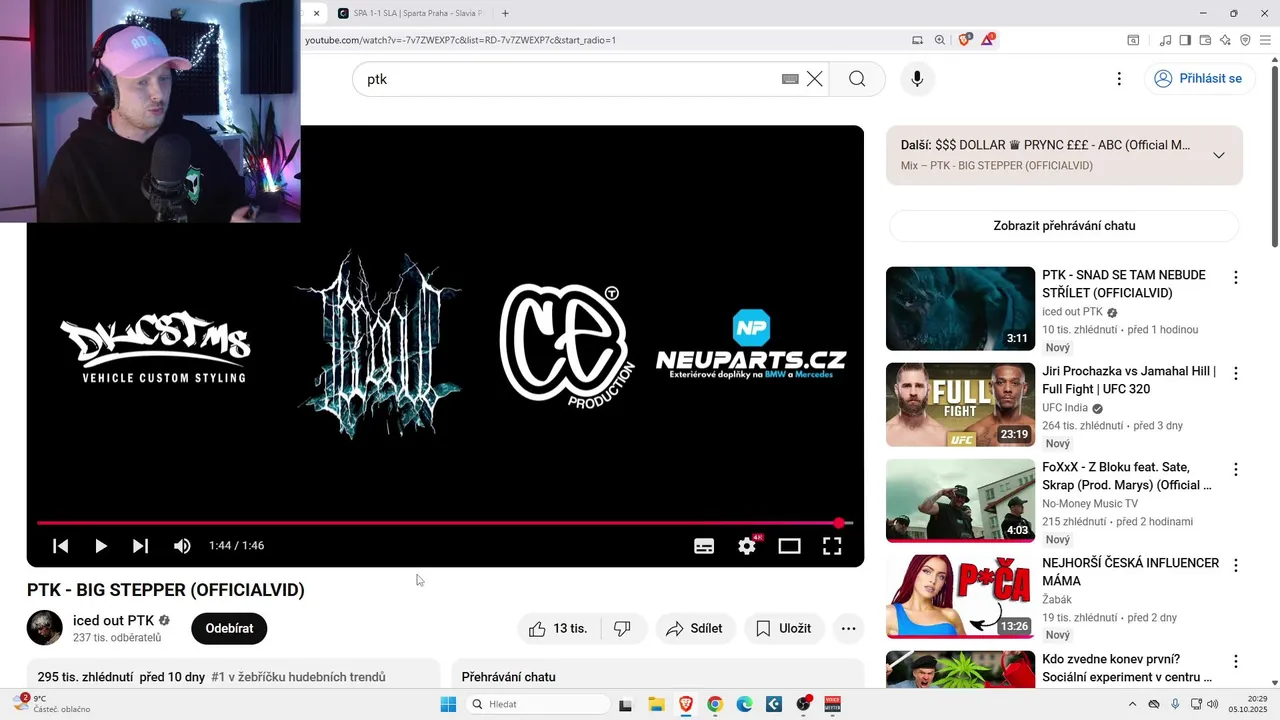Close the current browser tab

coord(317,13)
